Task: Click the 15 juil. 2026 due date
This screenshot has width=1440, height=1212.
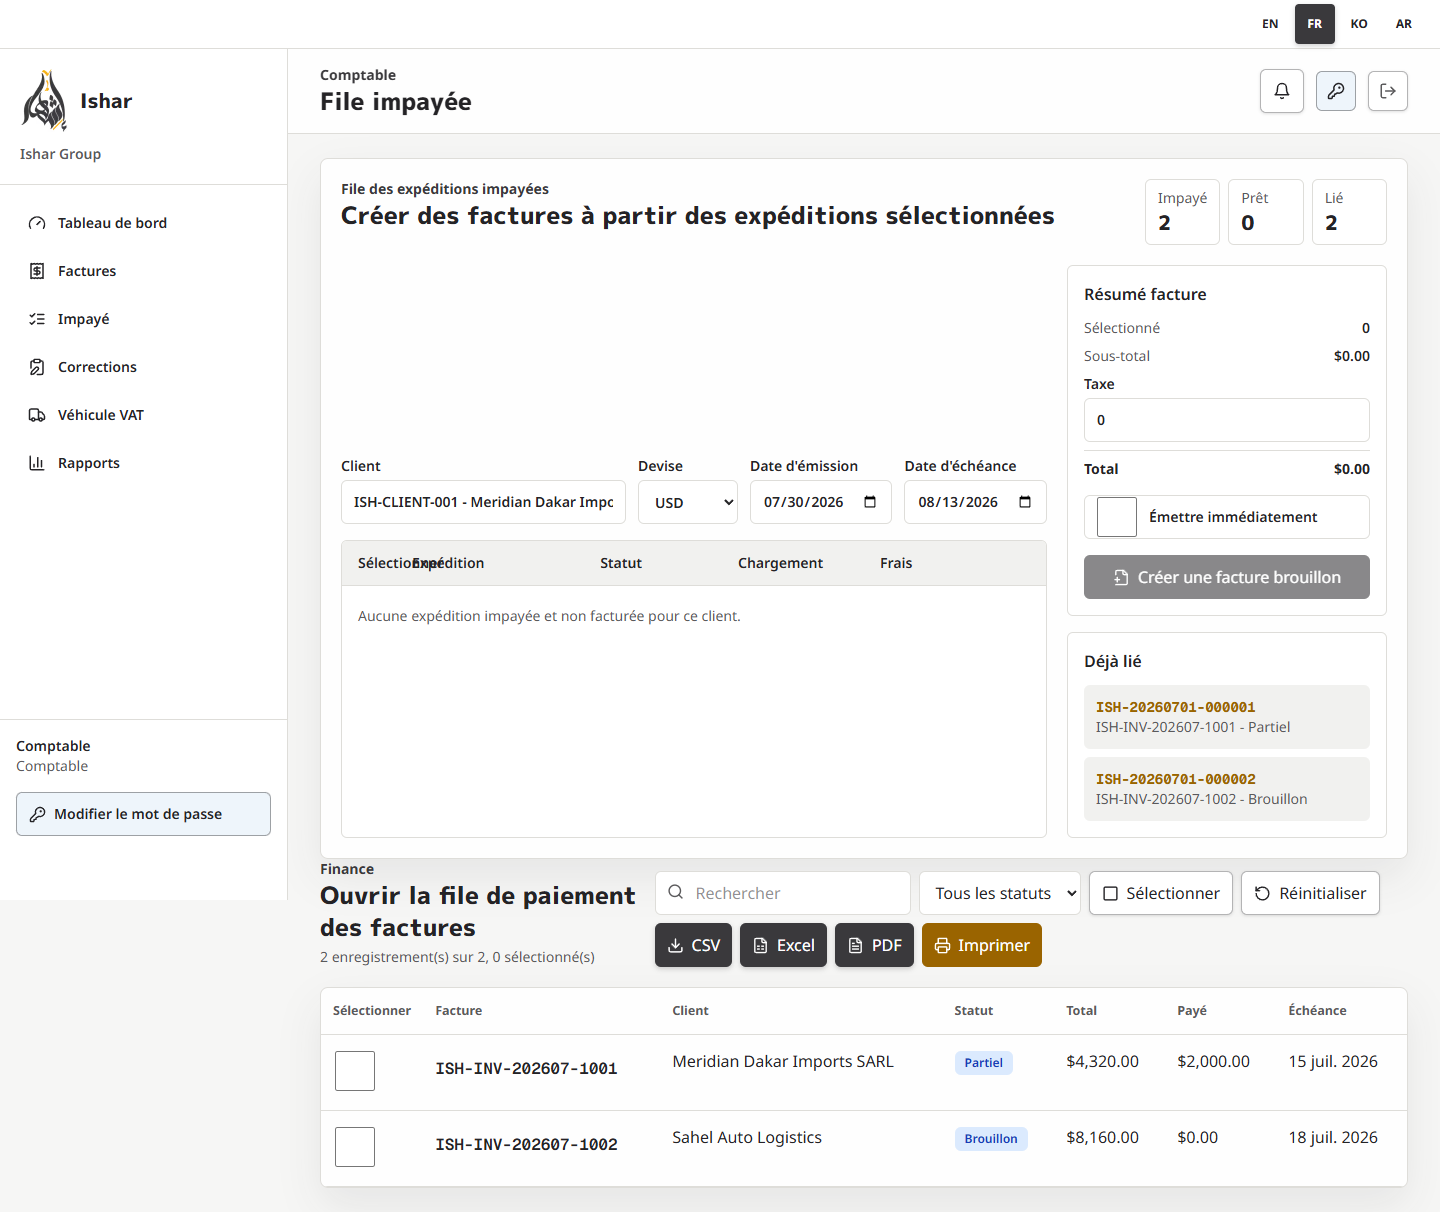Action: [x=1333, y=1062]
